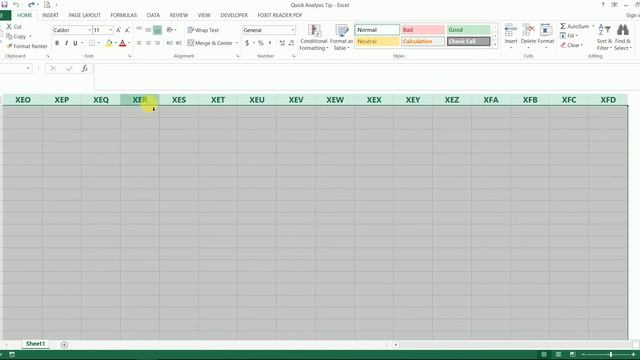640x360 pixels.
Task: Click the Merge & Center button
Action: (x=210, y=43)
